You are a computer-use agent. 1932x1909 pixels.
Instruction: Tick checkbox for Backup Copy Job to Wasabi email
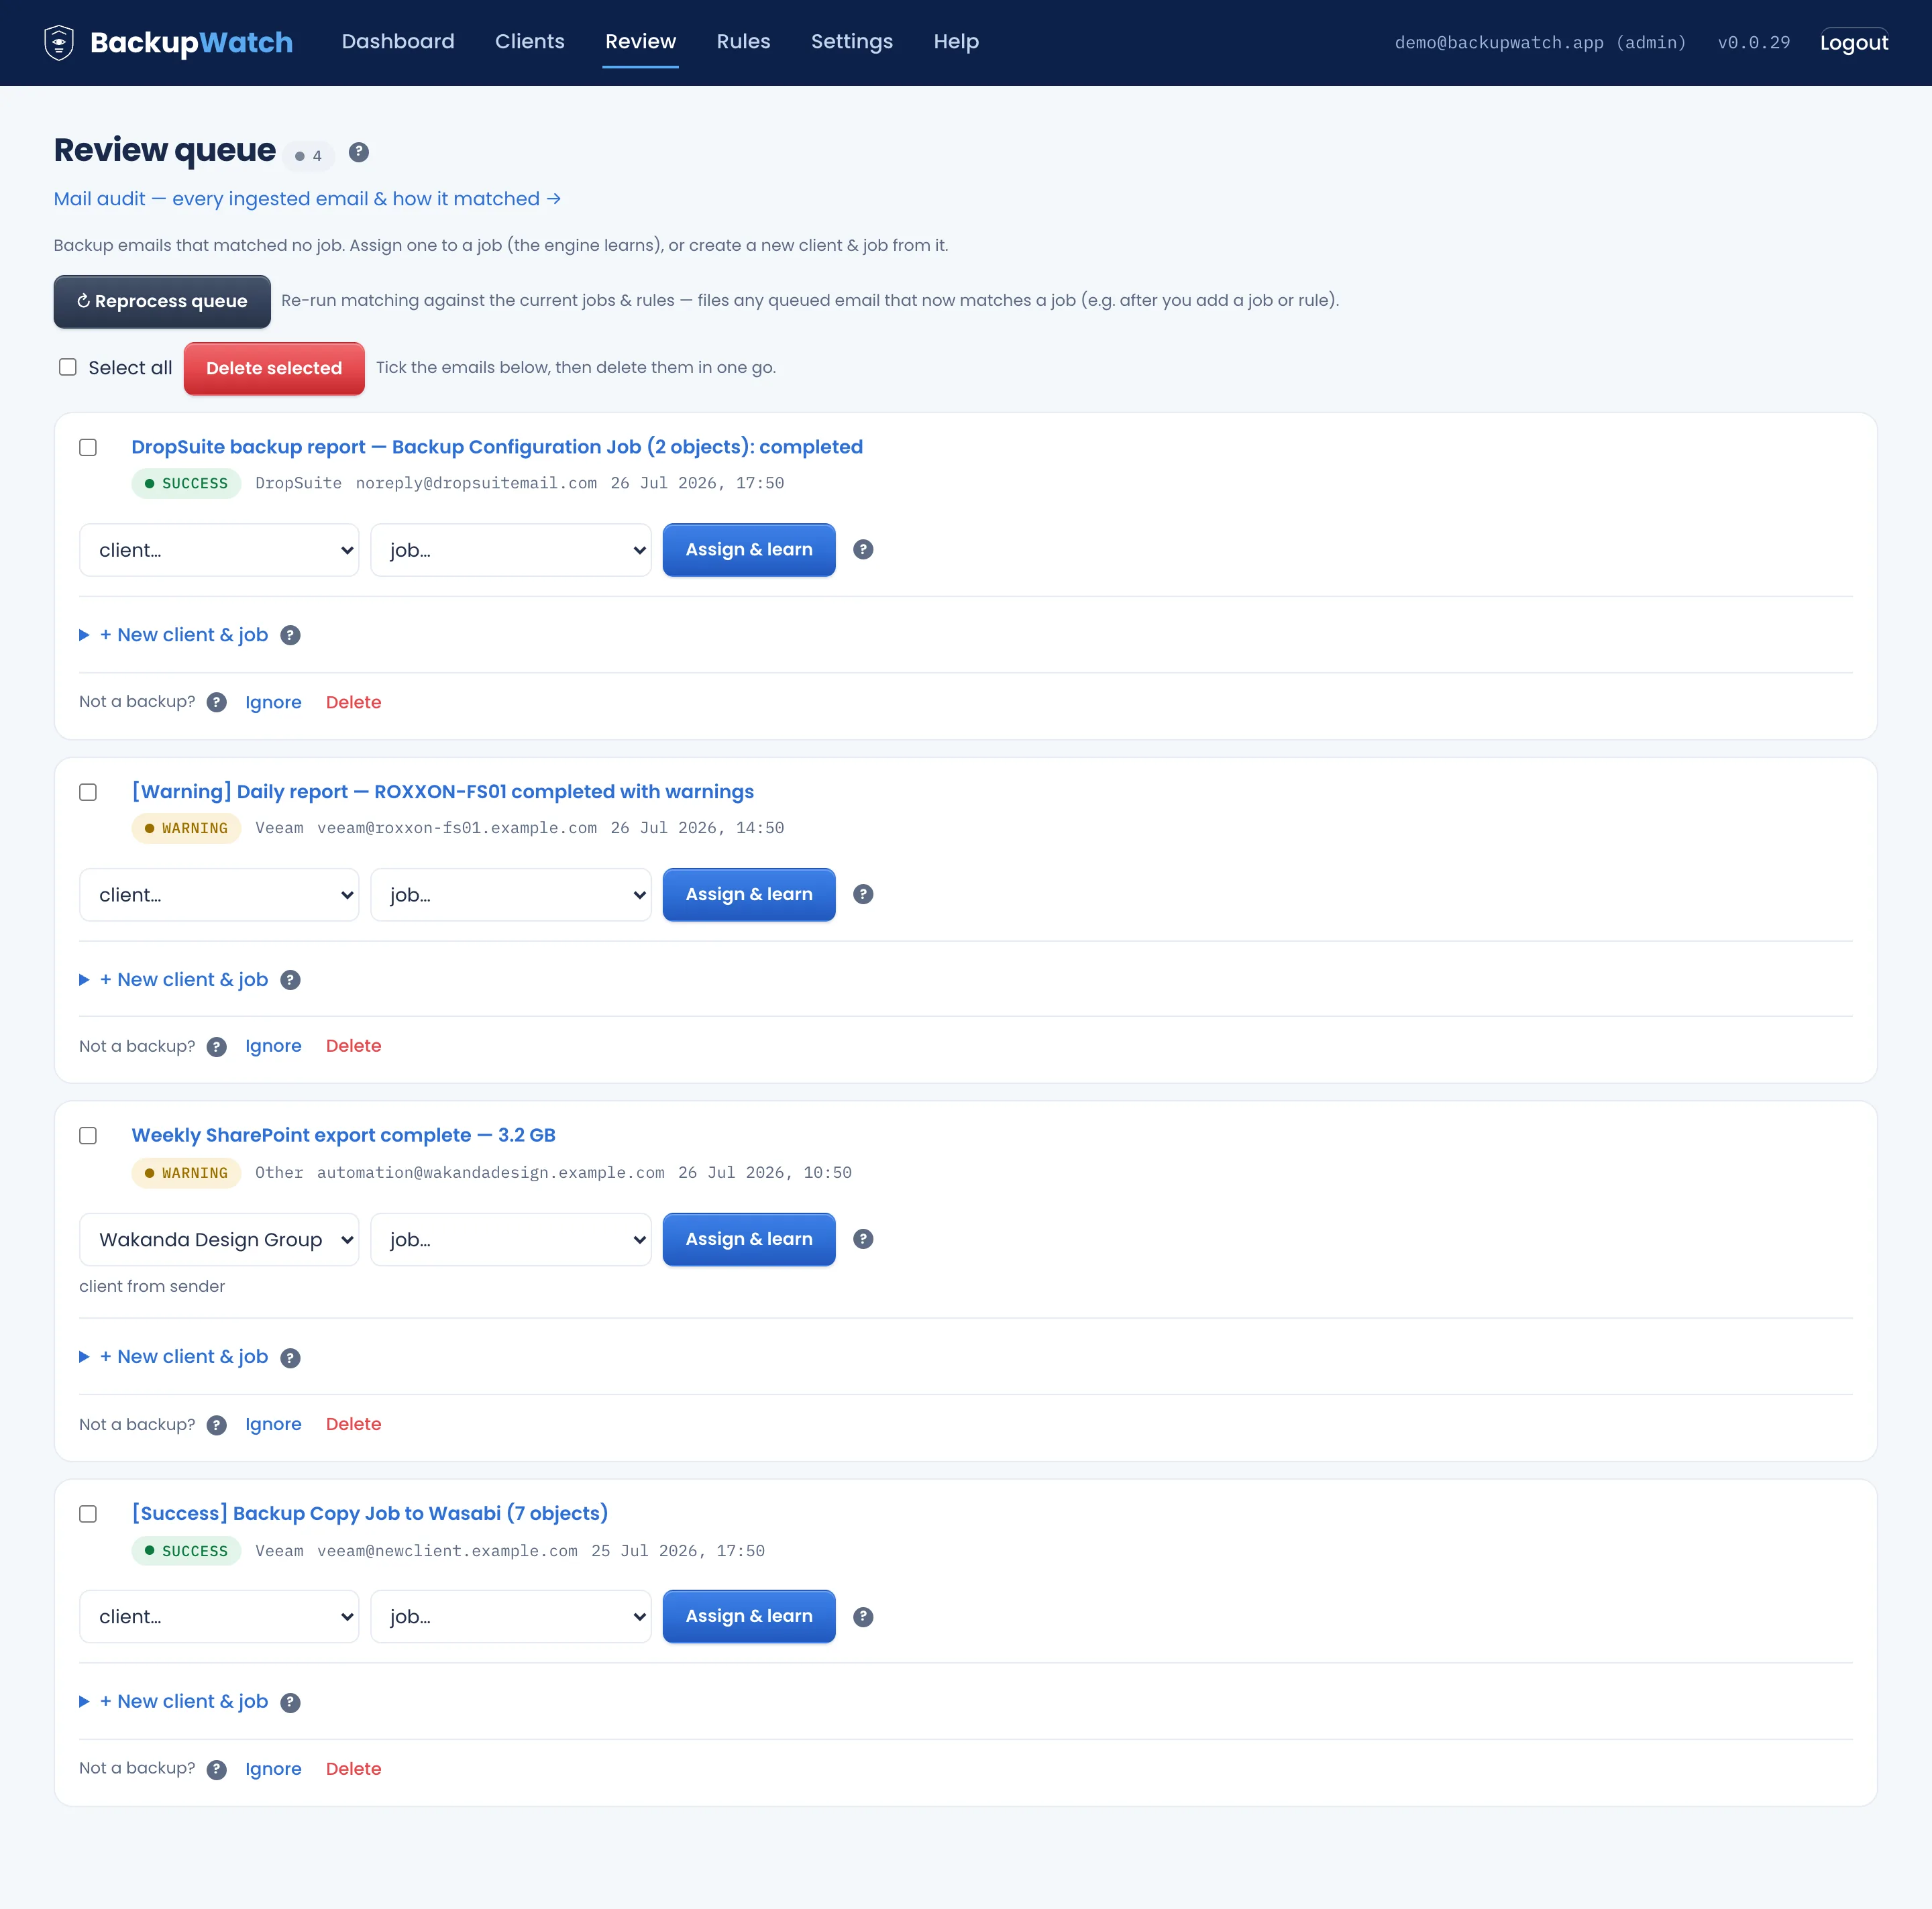[88, 1513]
